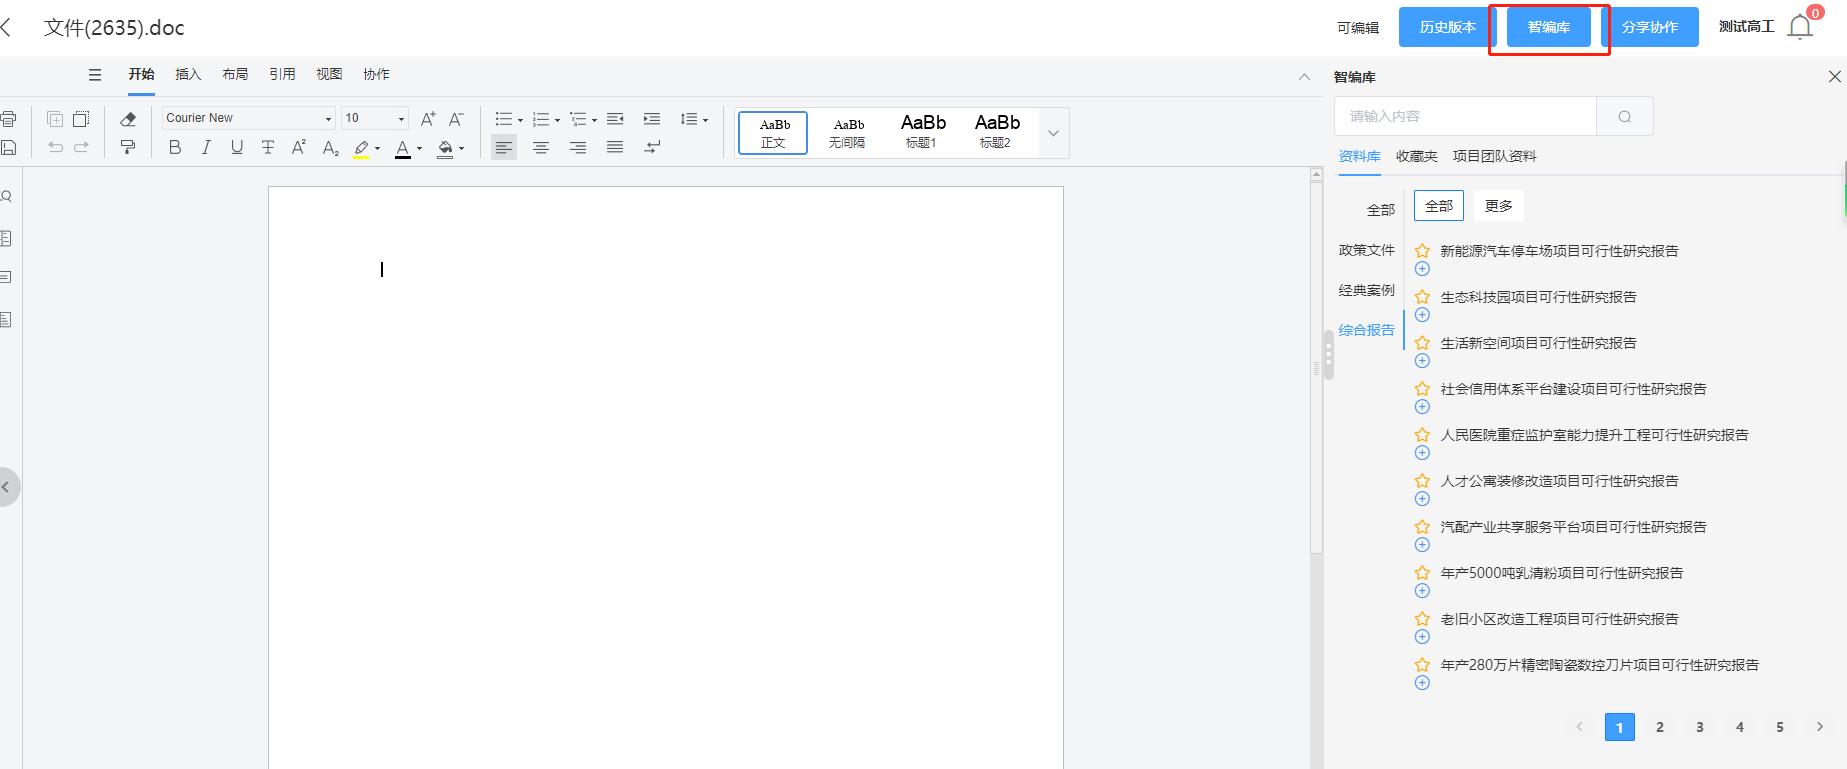Click the select-all icon beside the copy icon

click(81, 119)
